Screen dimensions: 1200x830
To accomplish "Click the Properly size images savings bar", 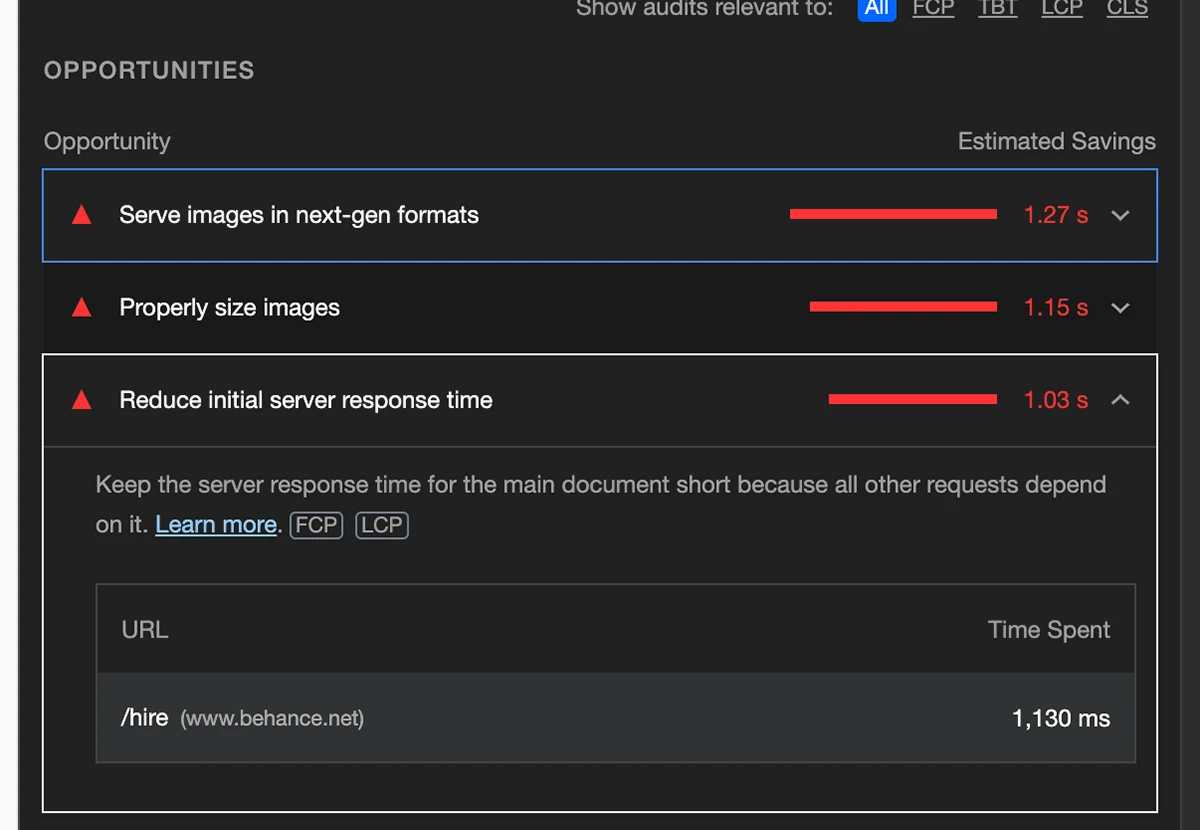I will coord(903,307).
